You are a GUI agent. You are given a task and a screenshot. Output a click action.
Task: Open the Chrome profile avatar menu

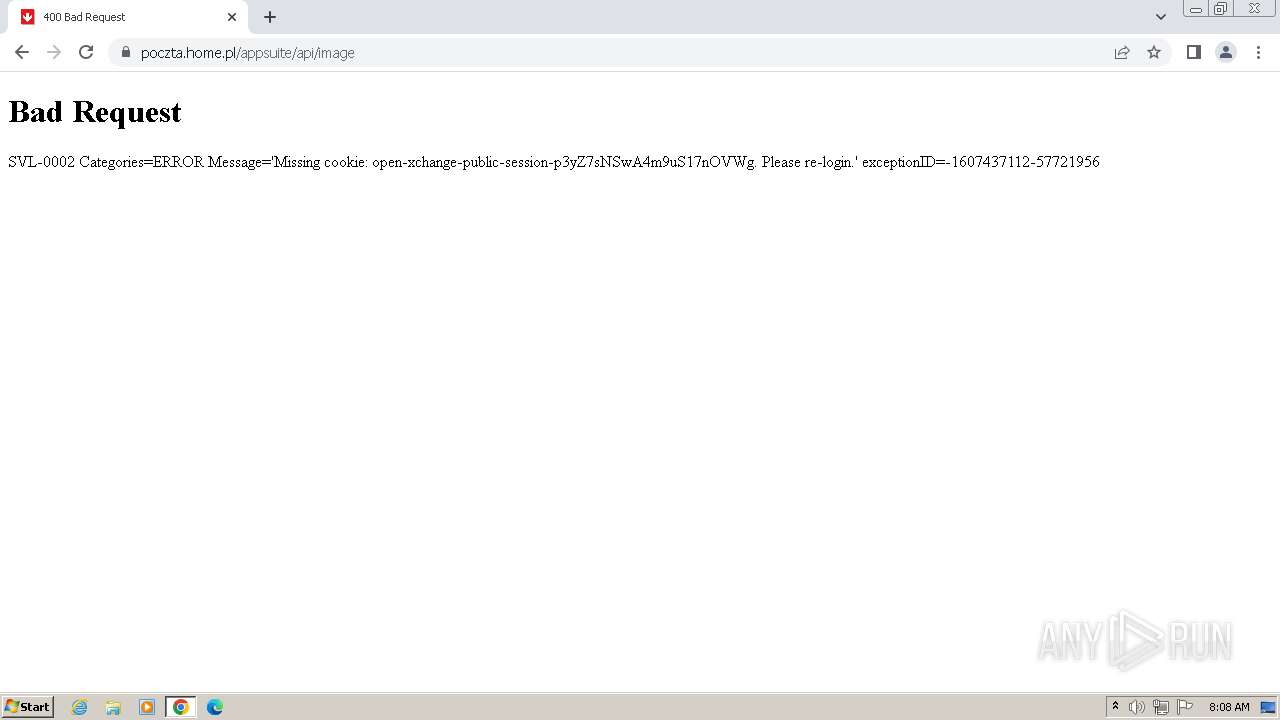(x=1226, y=52)
